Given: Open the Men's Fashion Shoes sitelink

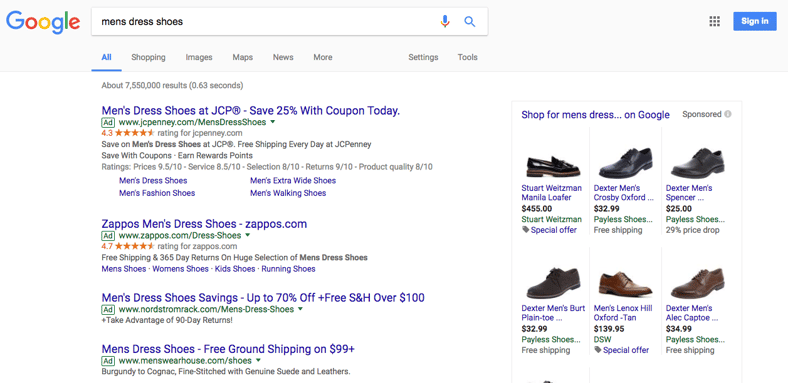Looking at the screenshot, I should coord(157,193).
